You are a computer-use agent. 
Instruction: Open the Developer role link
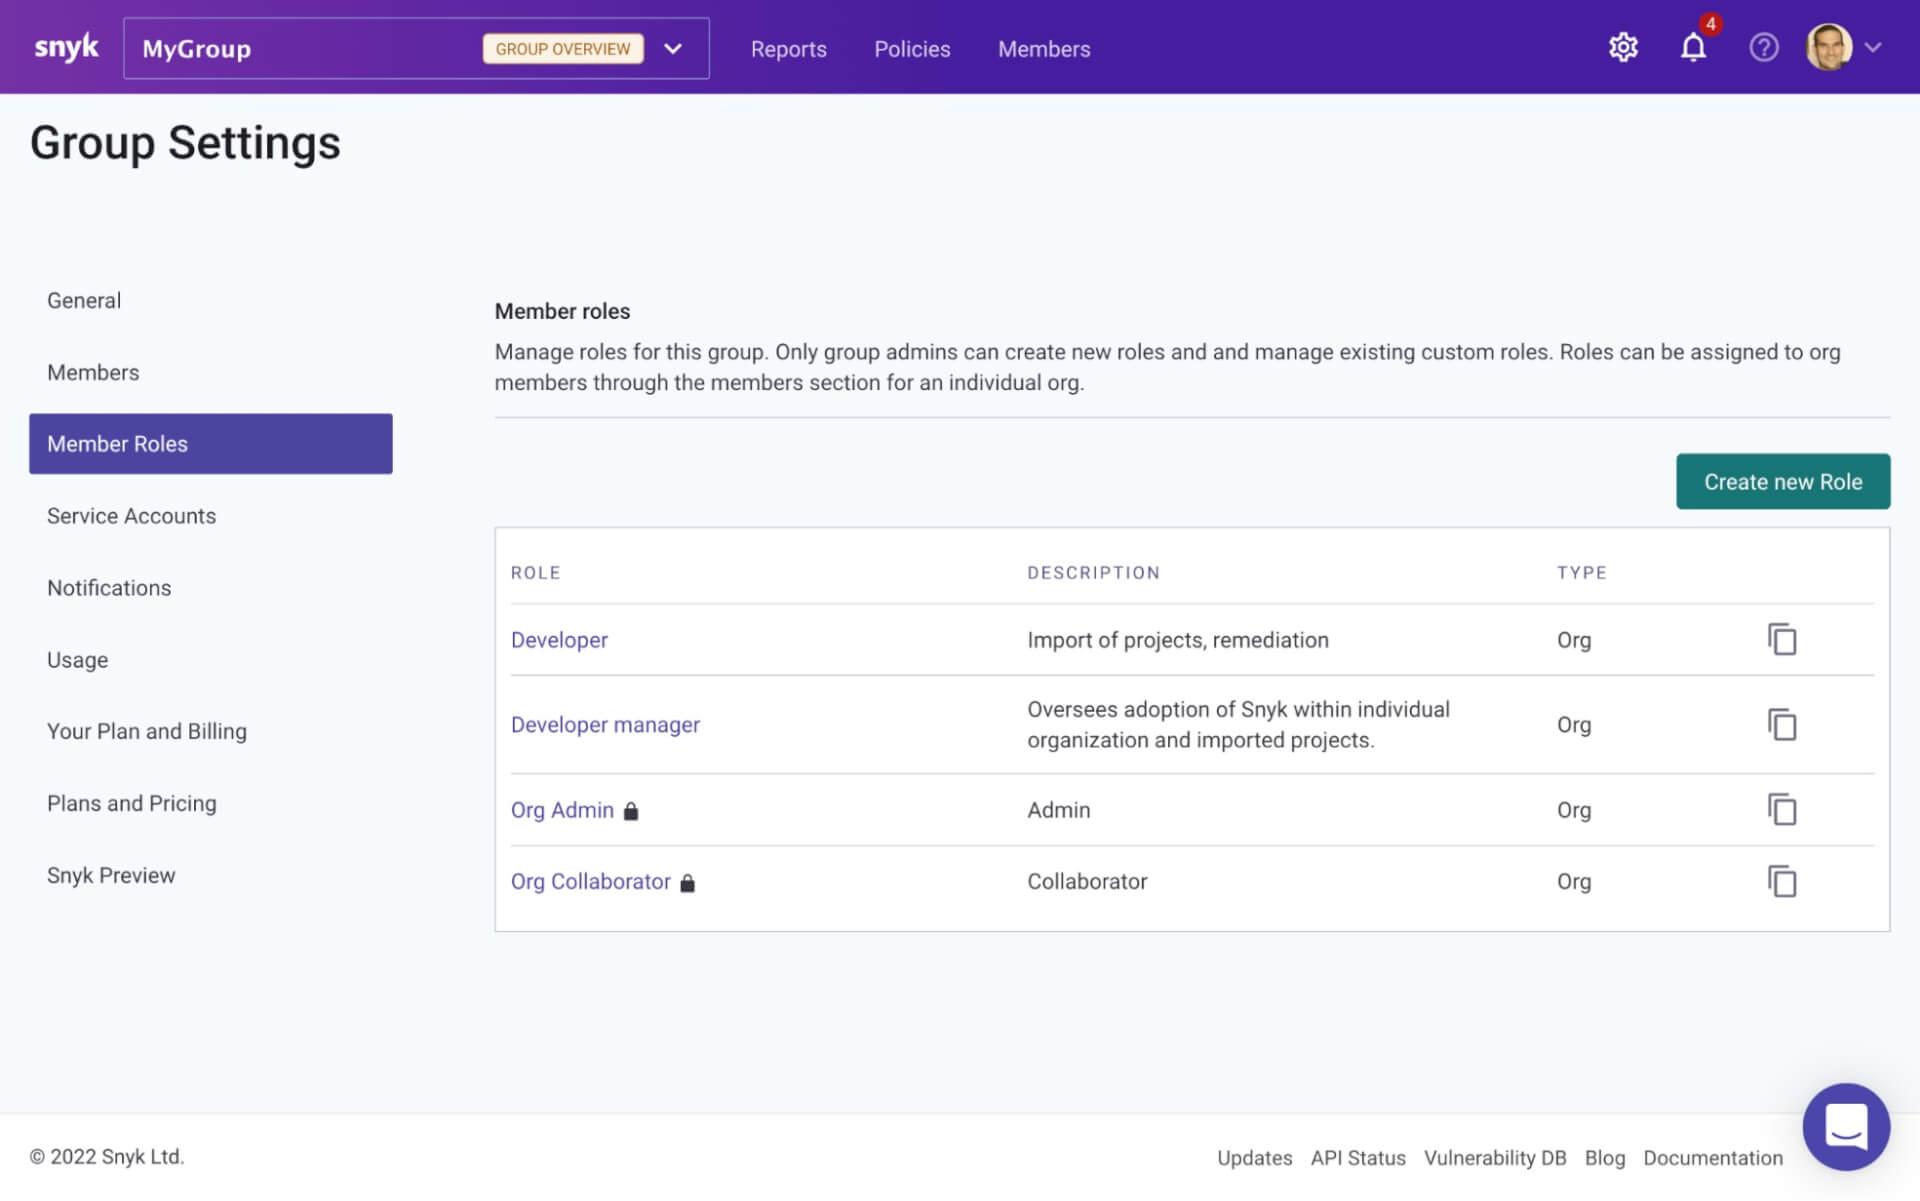pyautogui.click(x=559, y=640)
